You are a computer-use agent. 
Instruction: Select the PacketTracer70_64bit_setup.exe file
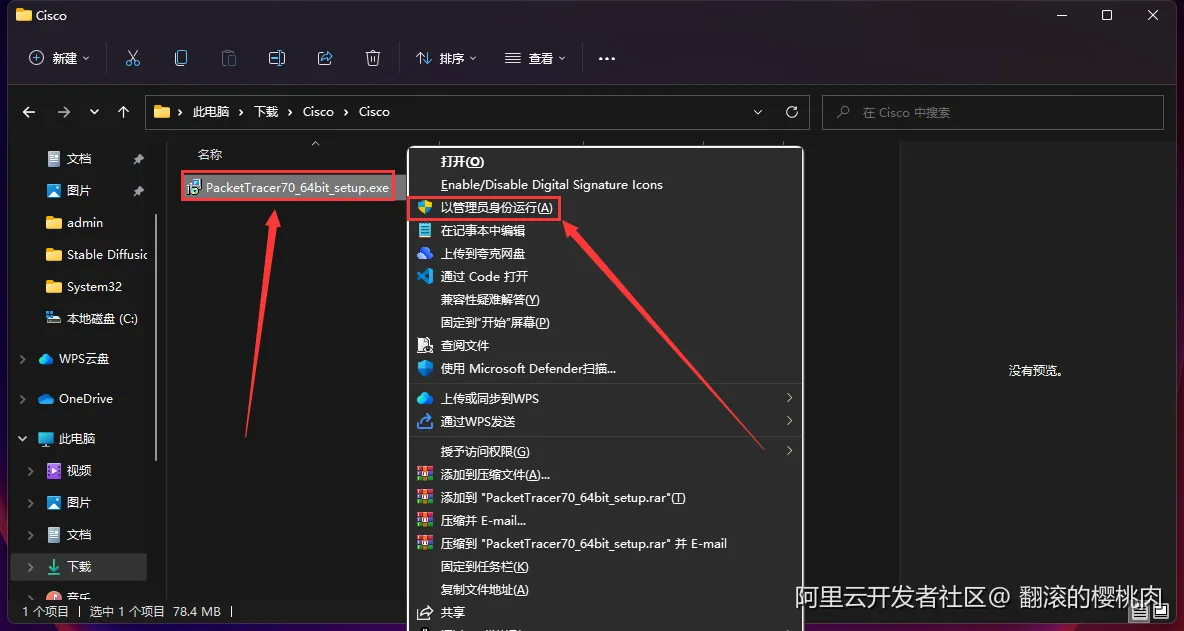pos(288,187)
